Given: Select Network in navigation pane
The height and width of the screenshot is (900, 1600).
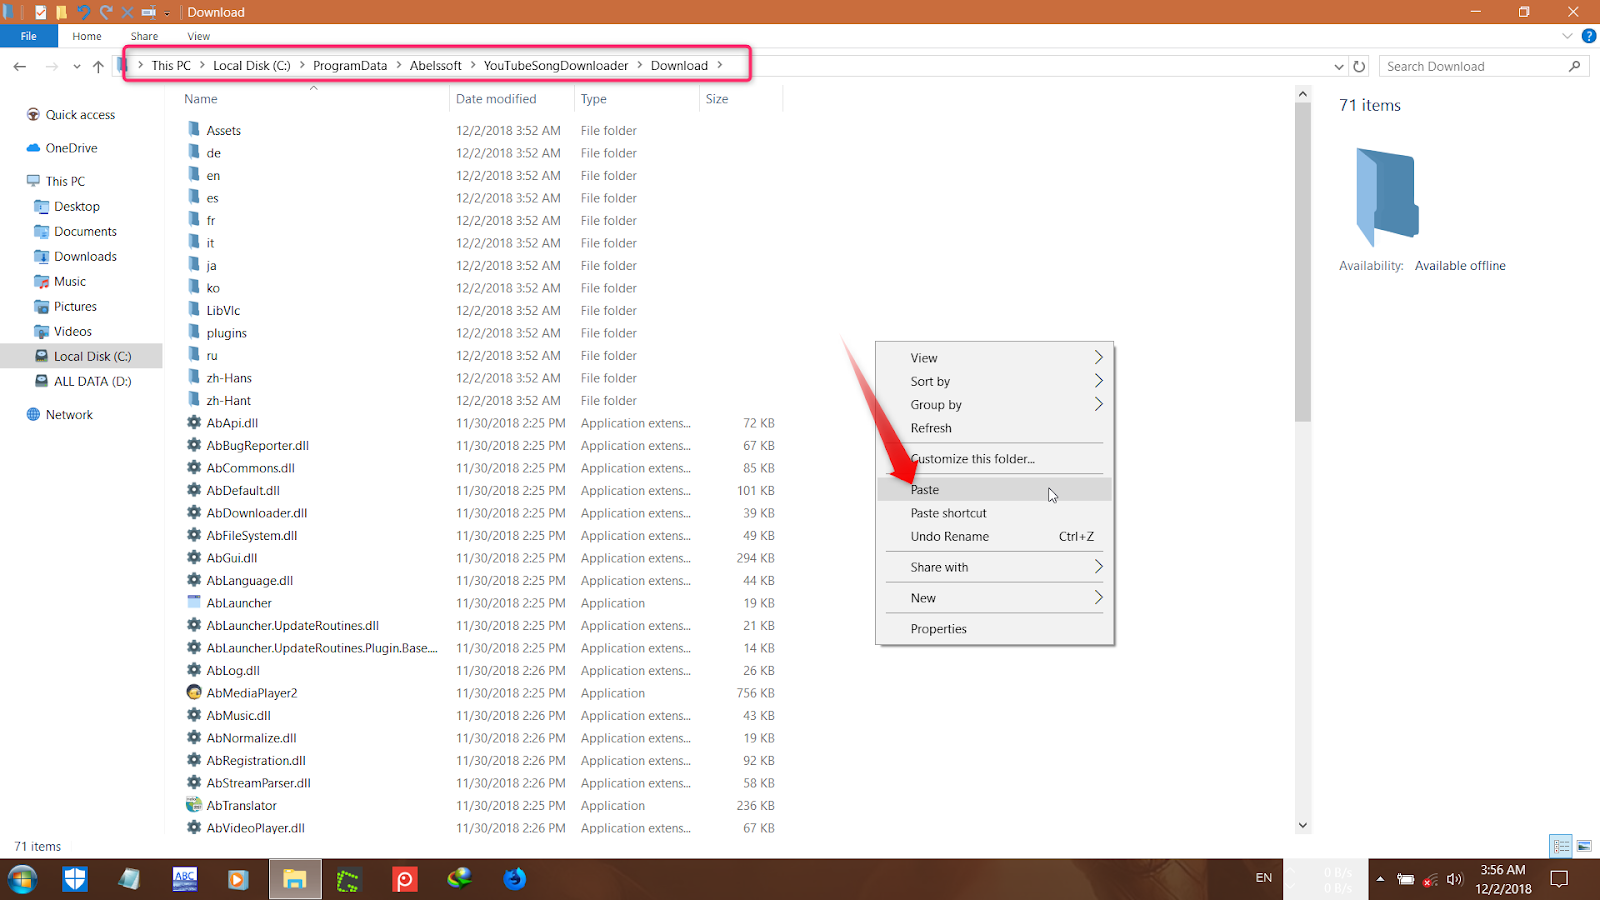Looking at the screenshot, I should tap(69, 415).
